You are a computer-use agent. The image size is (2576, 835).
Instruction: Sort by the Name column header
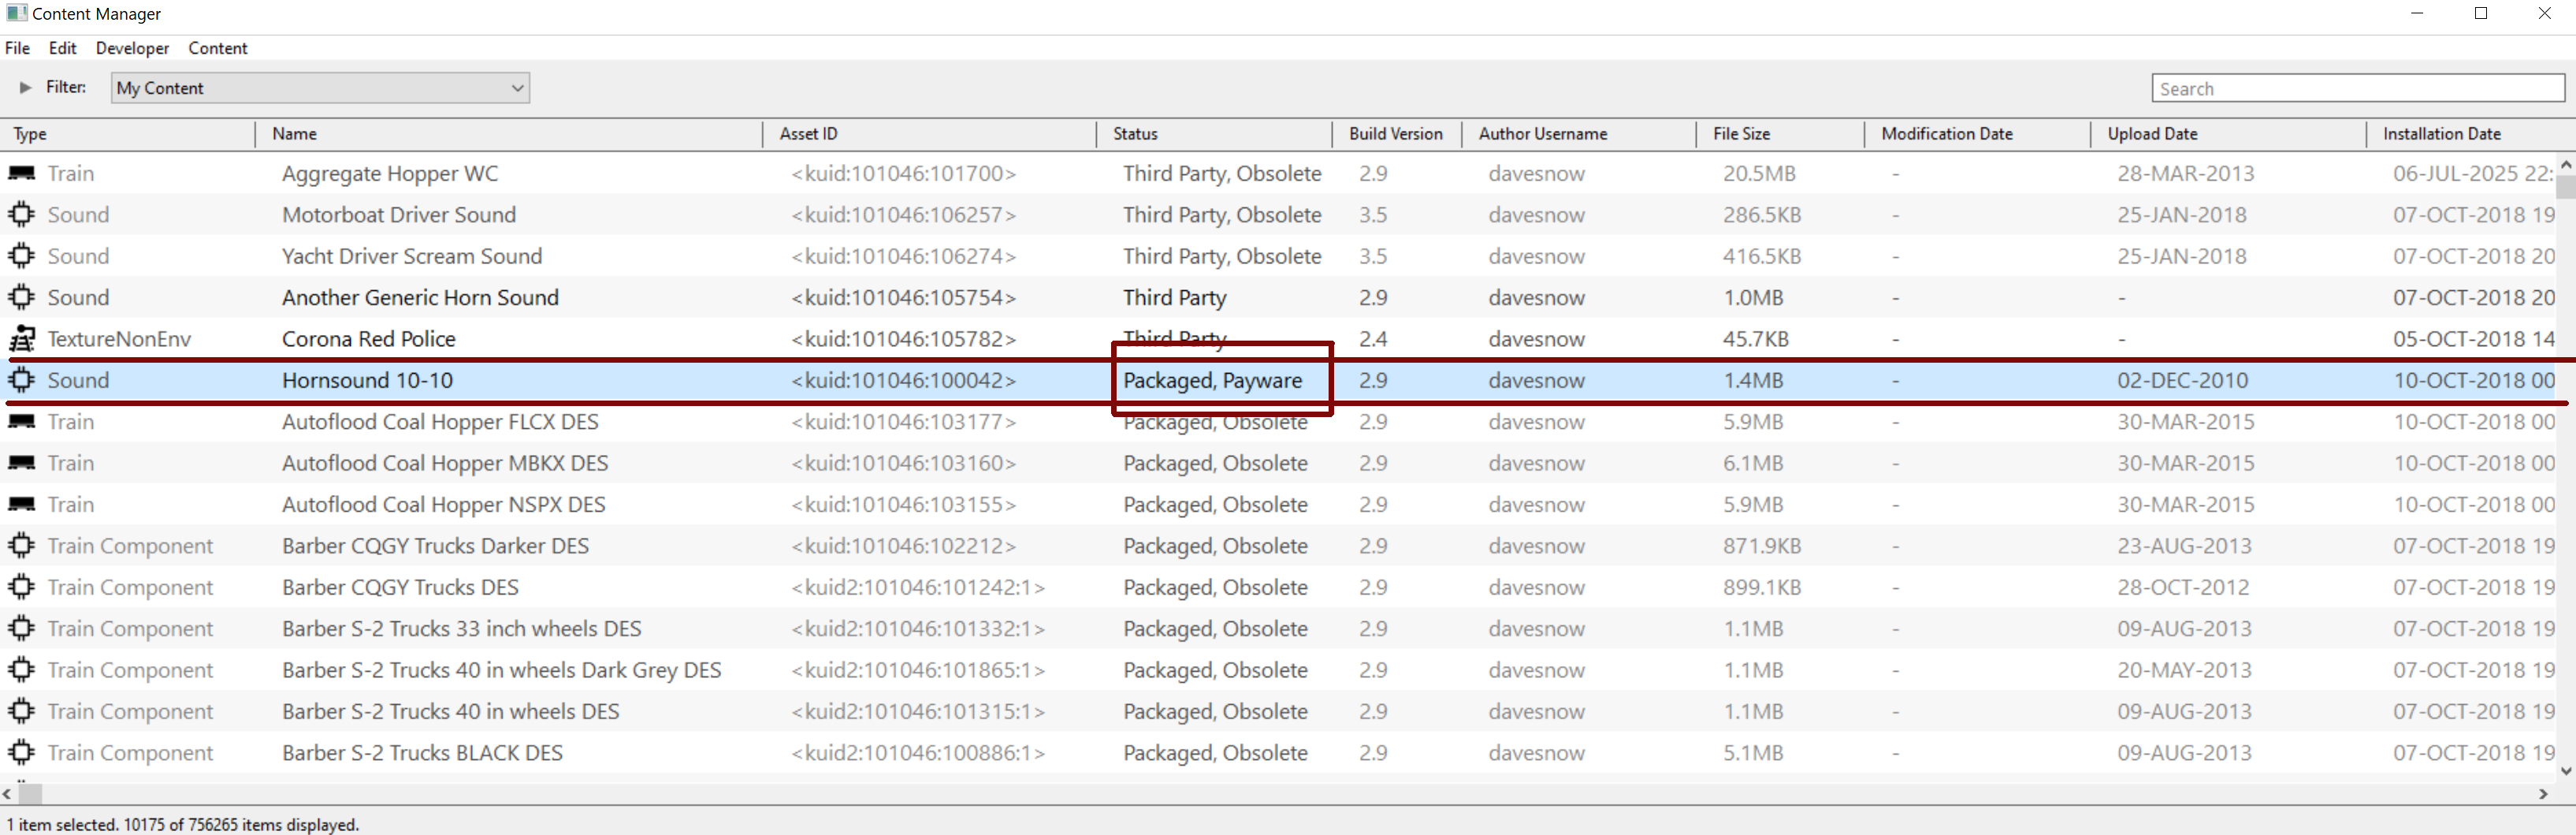[x=510, y=134]
